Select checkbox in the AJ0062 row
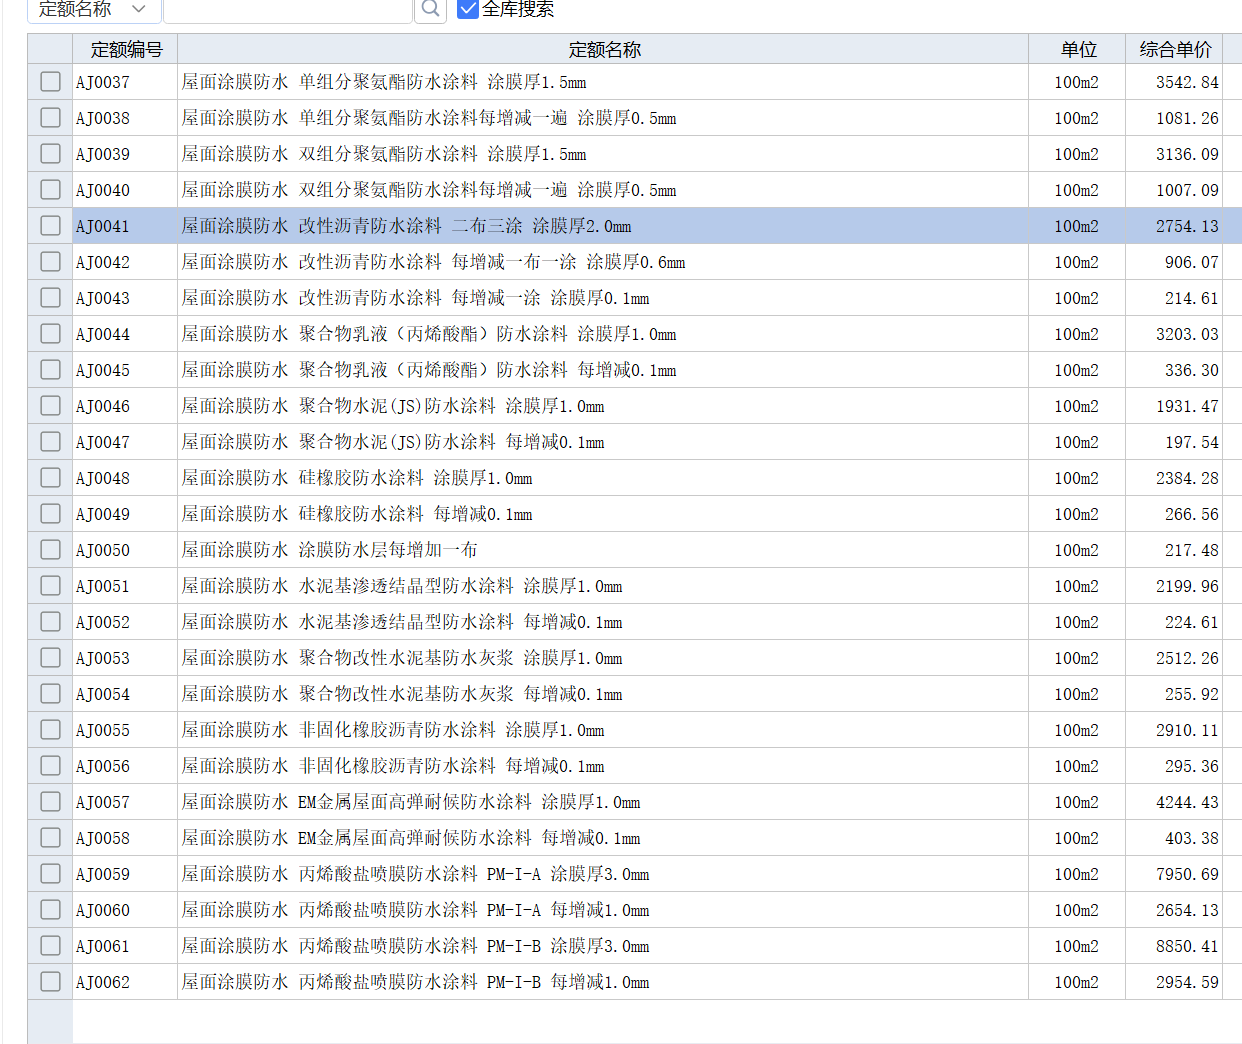The image size is (1242, 1044). 50,982
